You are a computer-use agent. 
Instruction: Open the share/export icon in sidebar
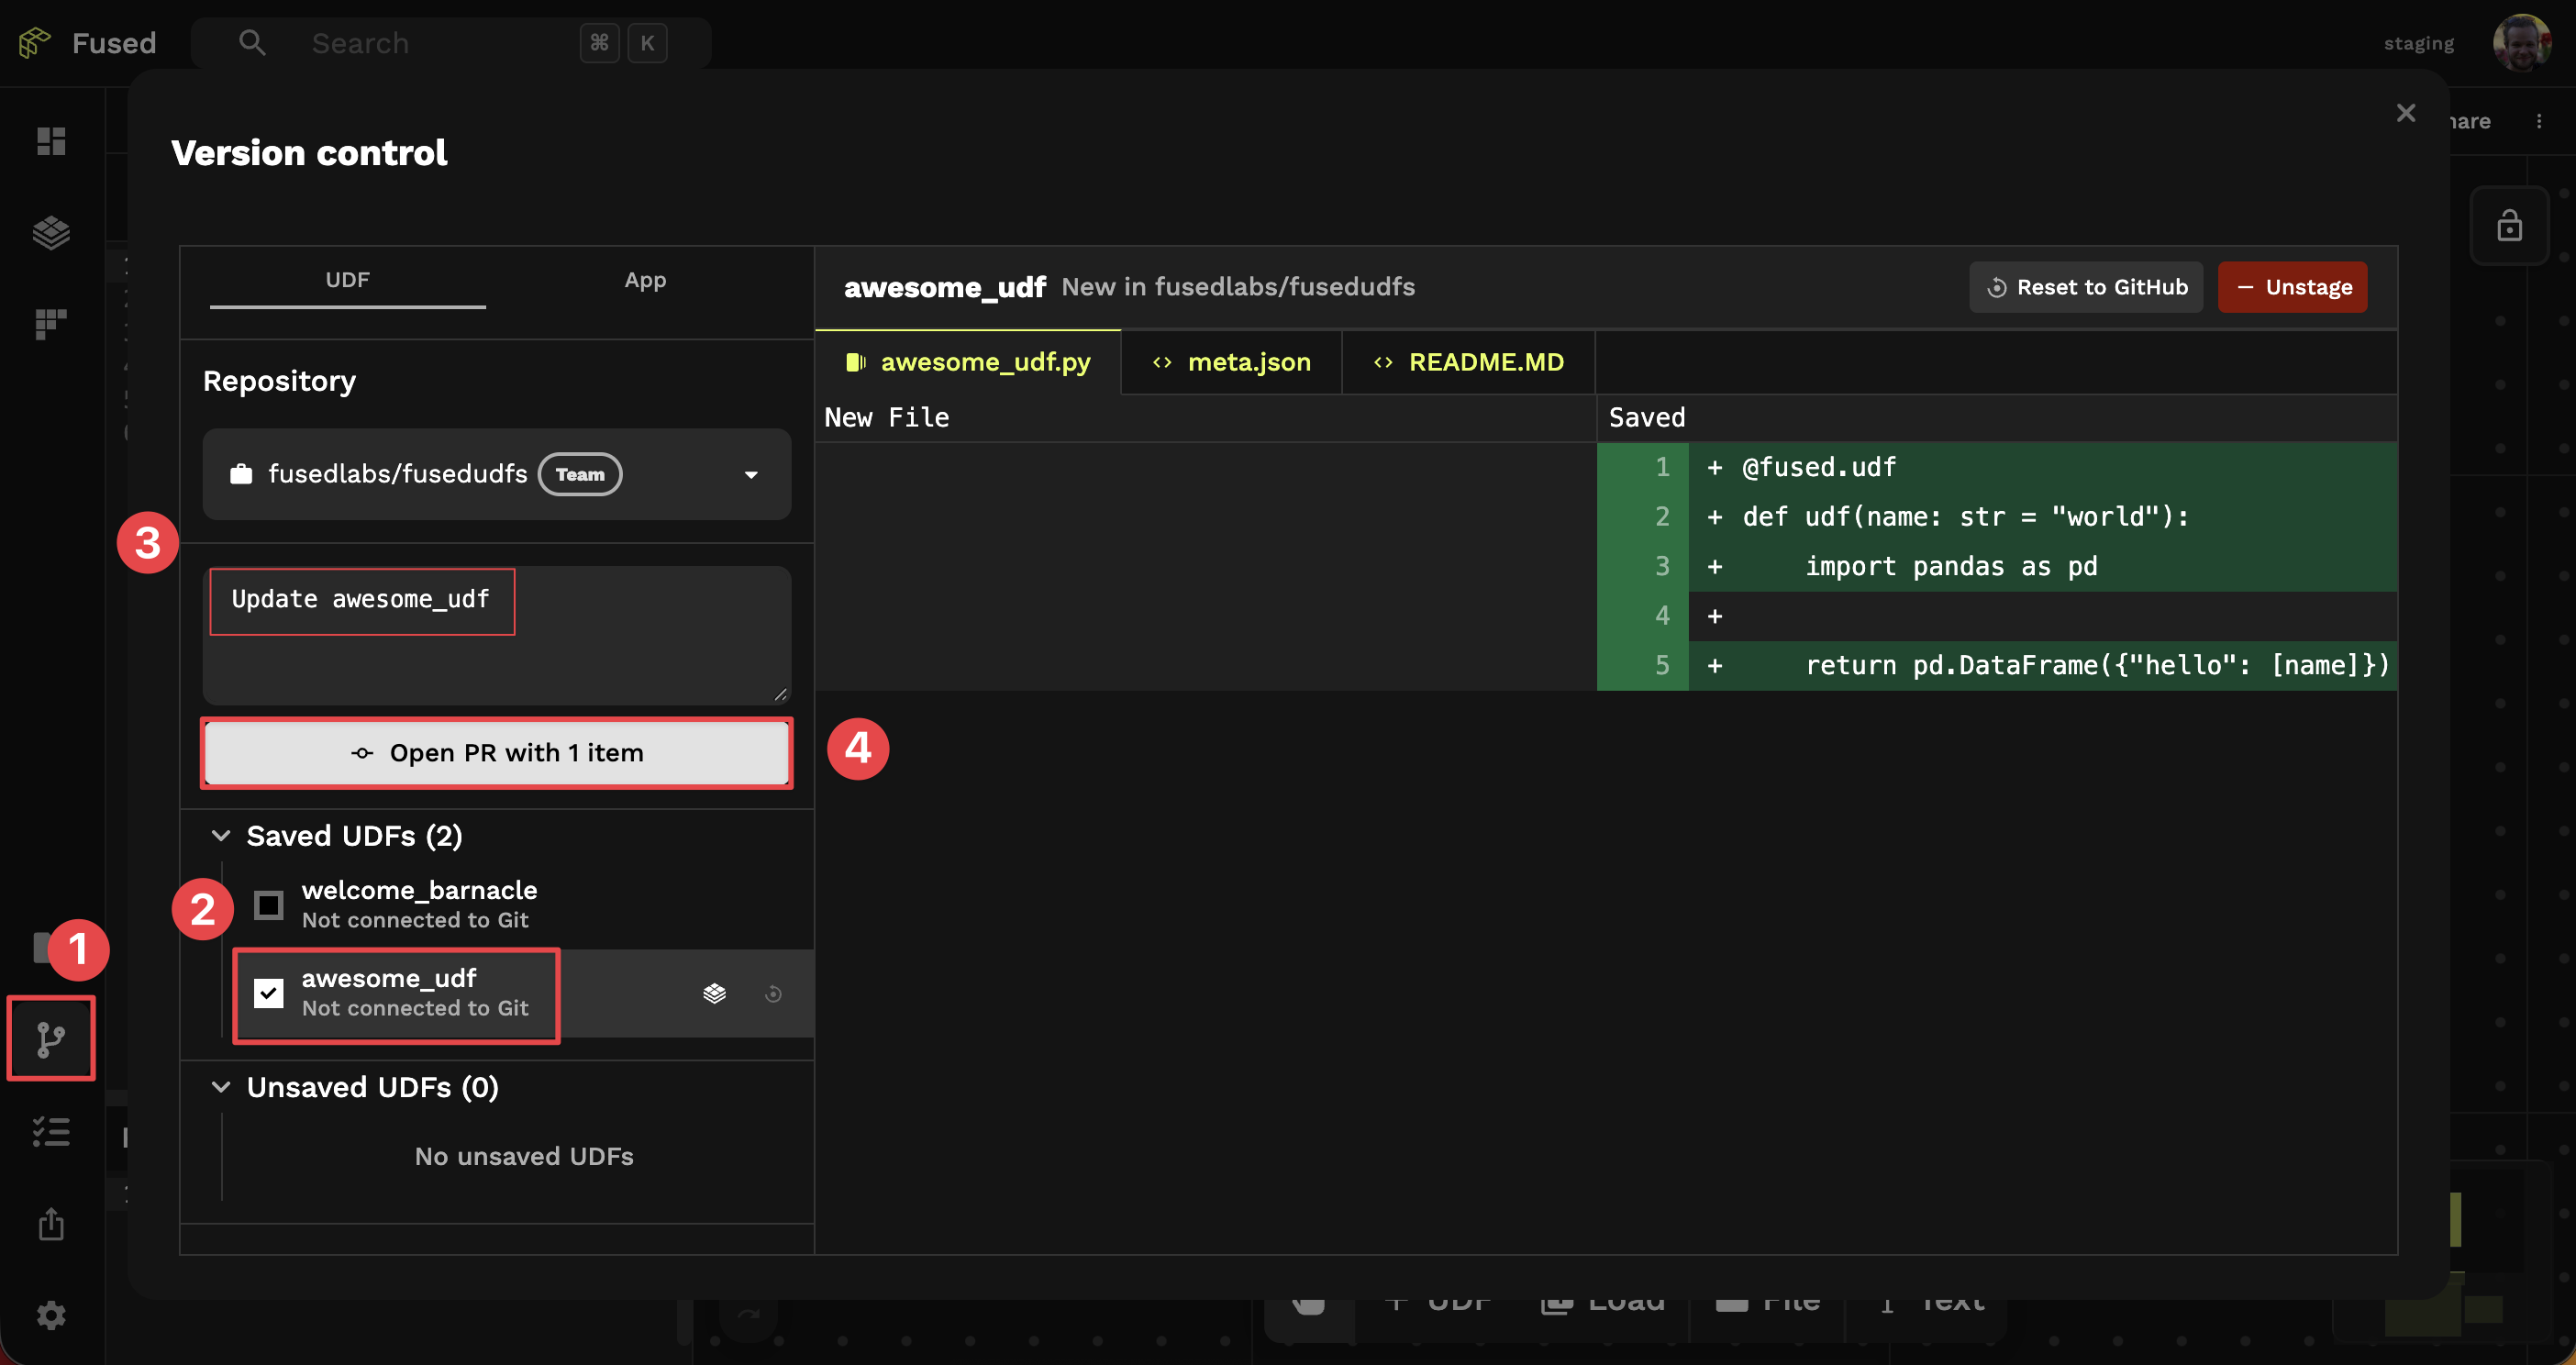pyautogui.click(x=50, y=1224)
